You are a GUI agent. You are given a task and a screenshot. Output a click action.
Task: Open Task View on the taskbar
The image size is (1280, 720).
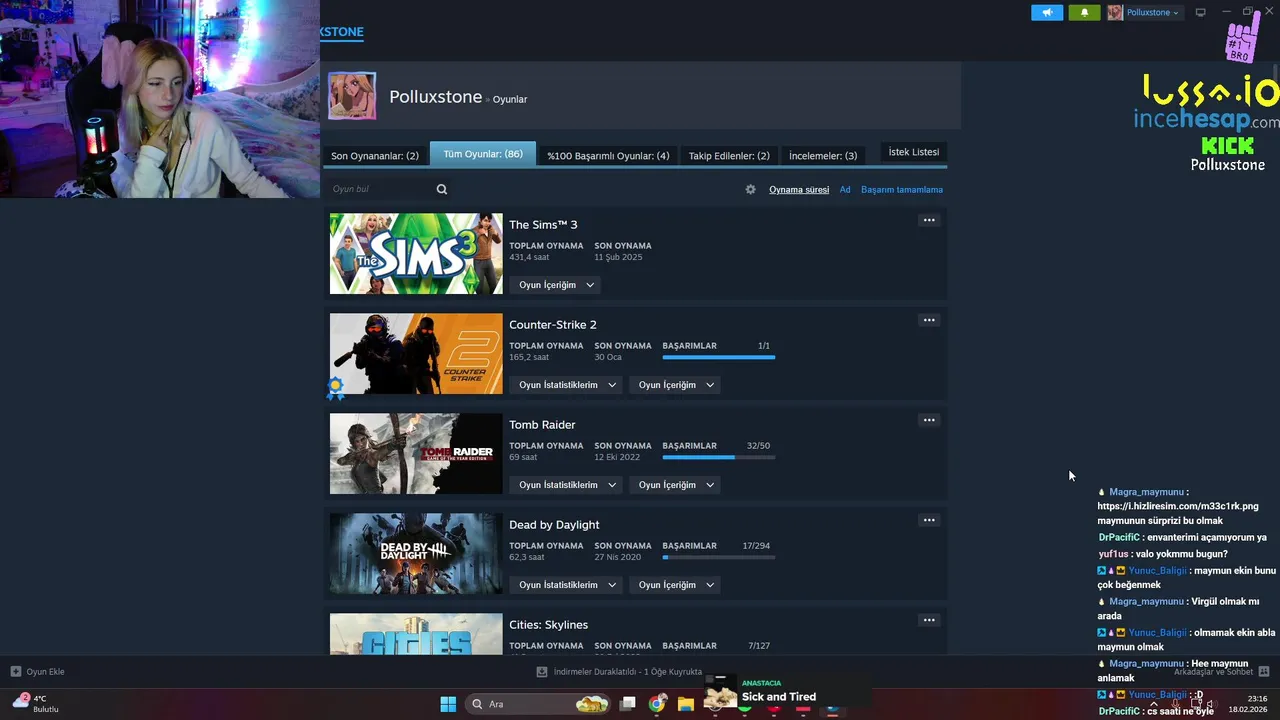(628, 704)
